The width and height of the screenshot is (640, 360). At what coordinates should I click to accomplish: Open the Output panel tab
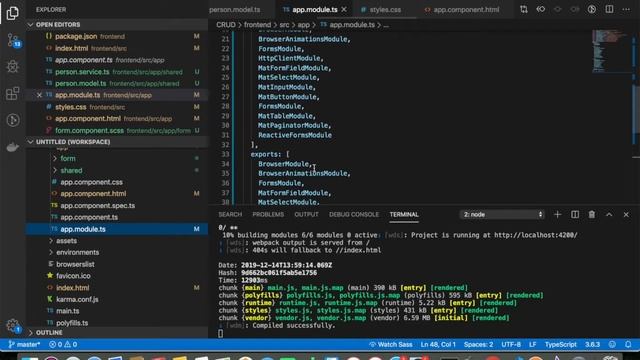pos(306,214)
